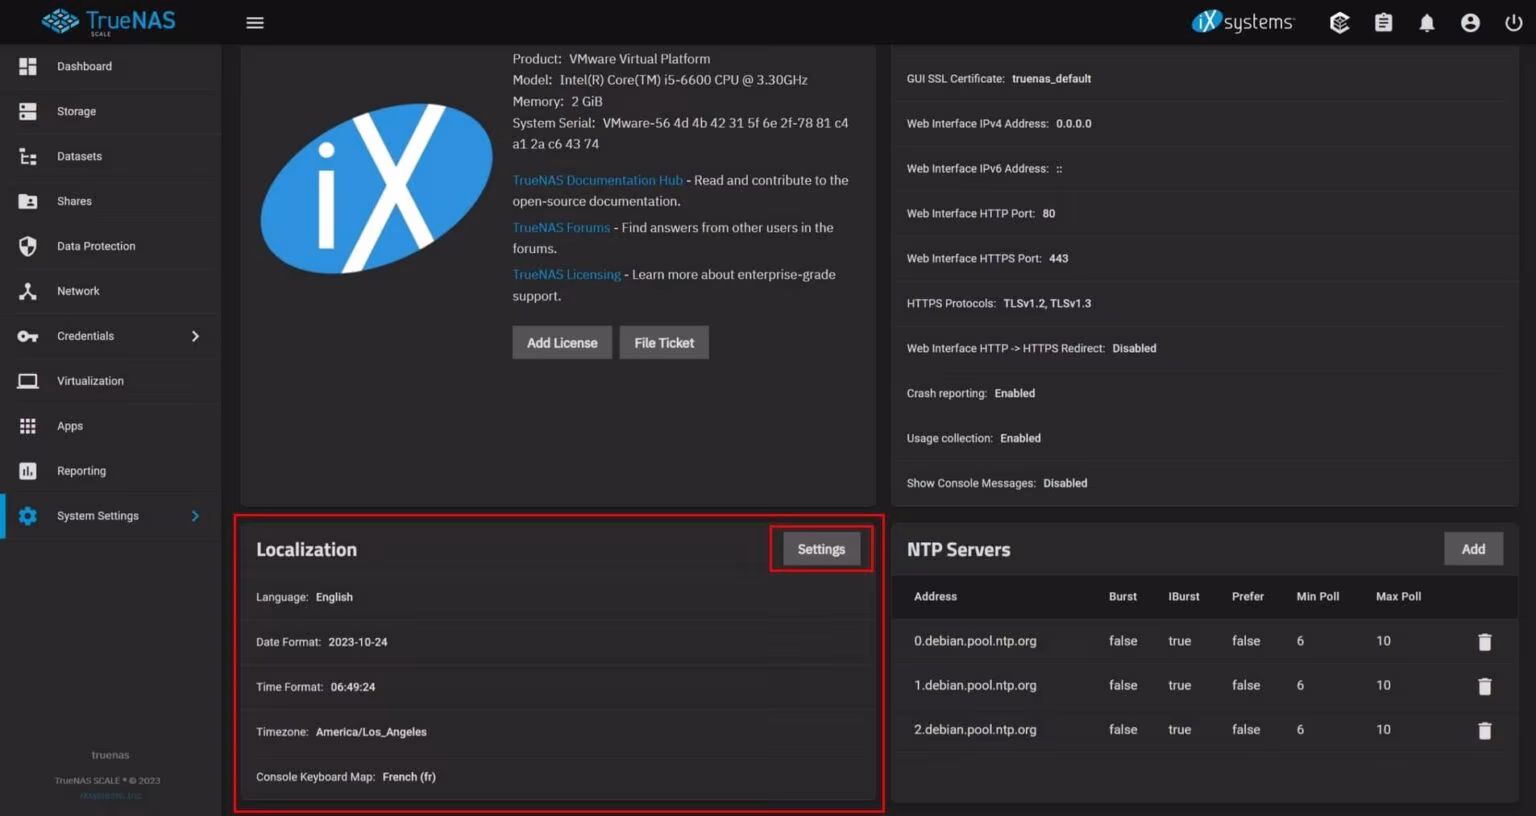Click the Address column header
The width and height of the screenshot is (1536, 816).
[935, 597]
